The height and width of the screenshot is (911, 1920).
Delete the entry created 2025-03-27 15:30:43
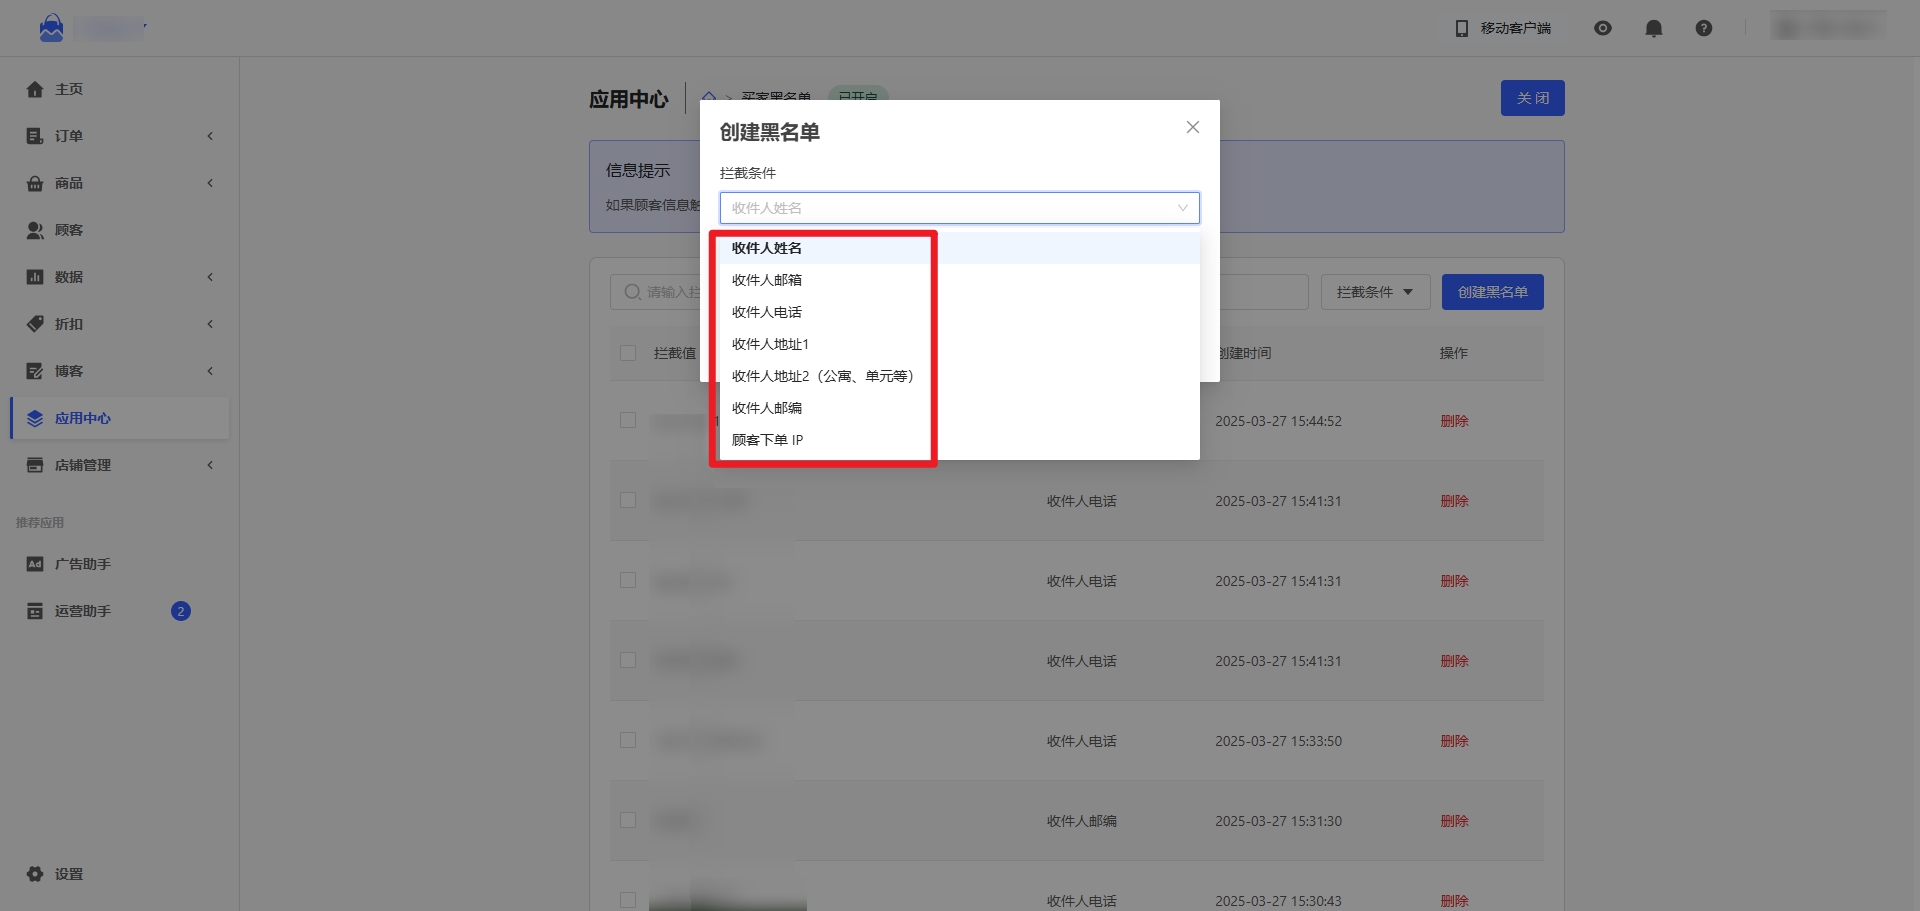pos(1454,901)
